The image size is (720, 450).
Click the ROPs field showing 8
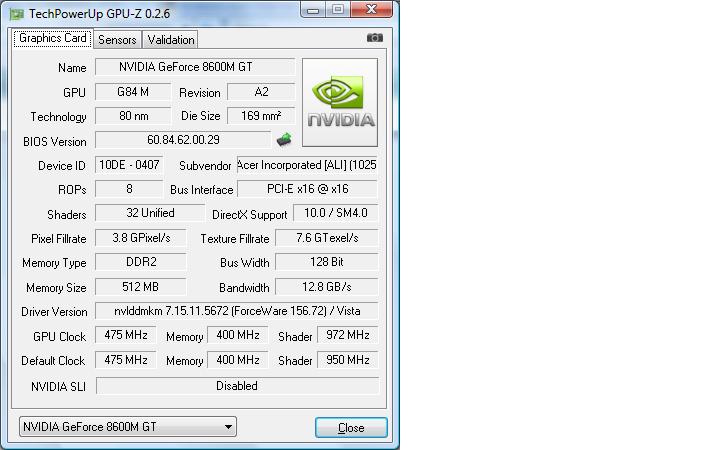click(129, 189)
